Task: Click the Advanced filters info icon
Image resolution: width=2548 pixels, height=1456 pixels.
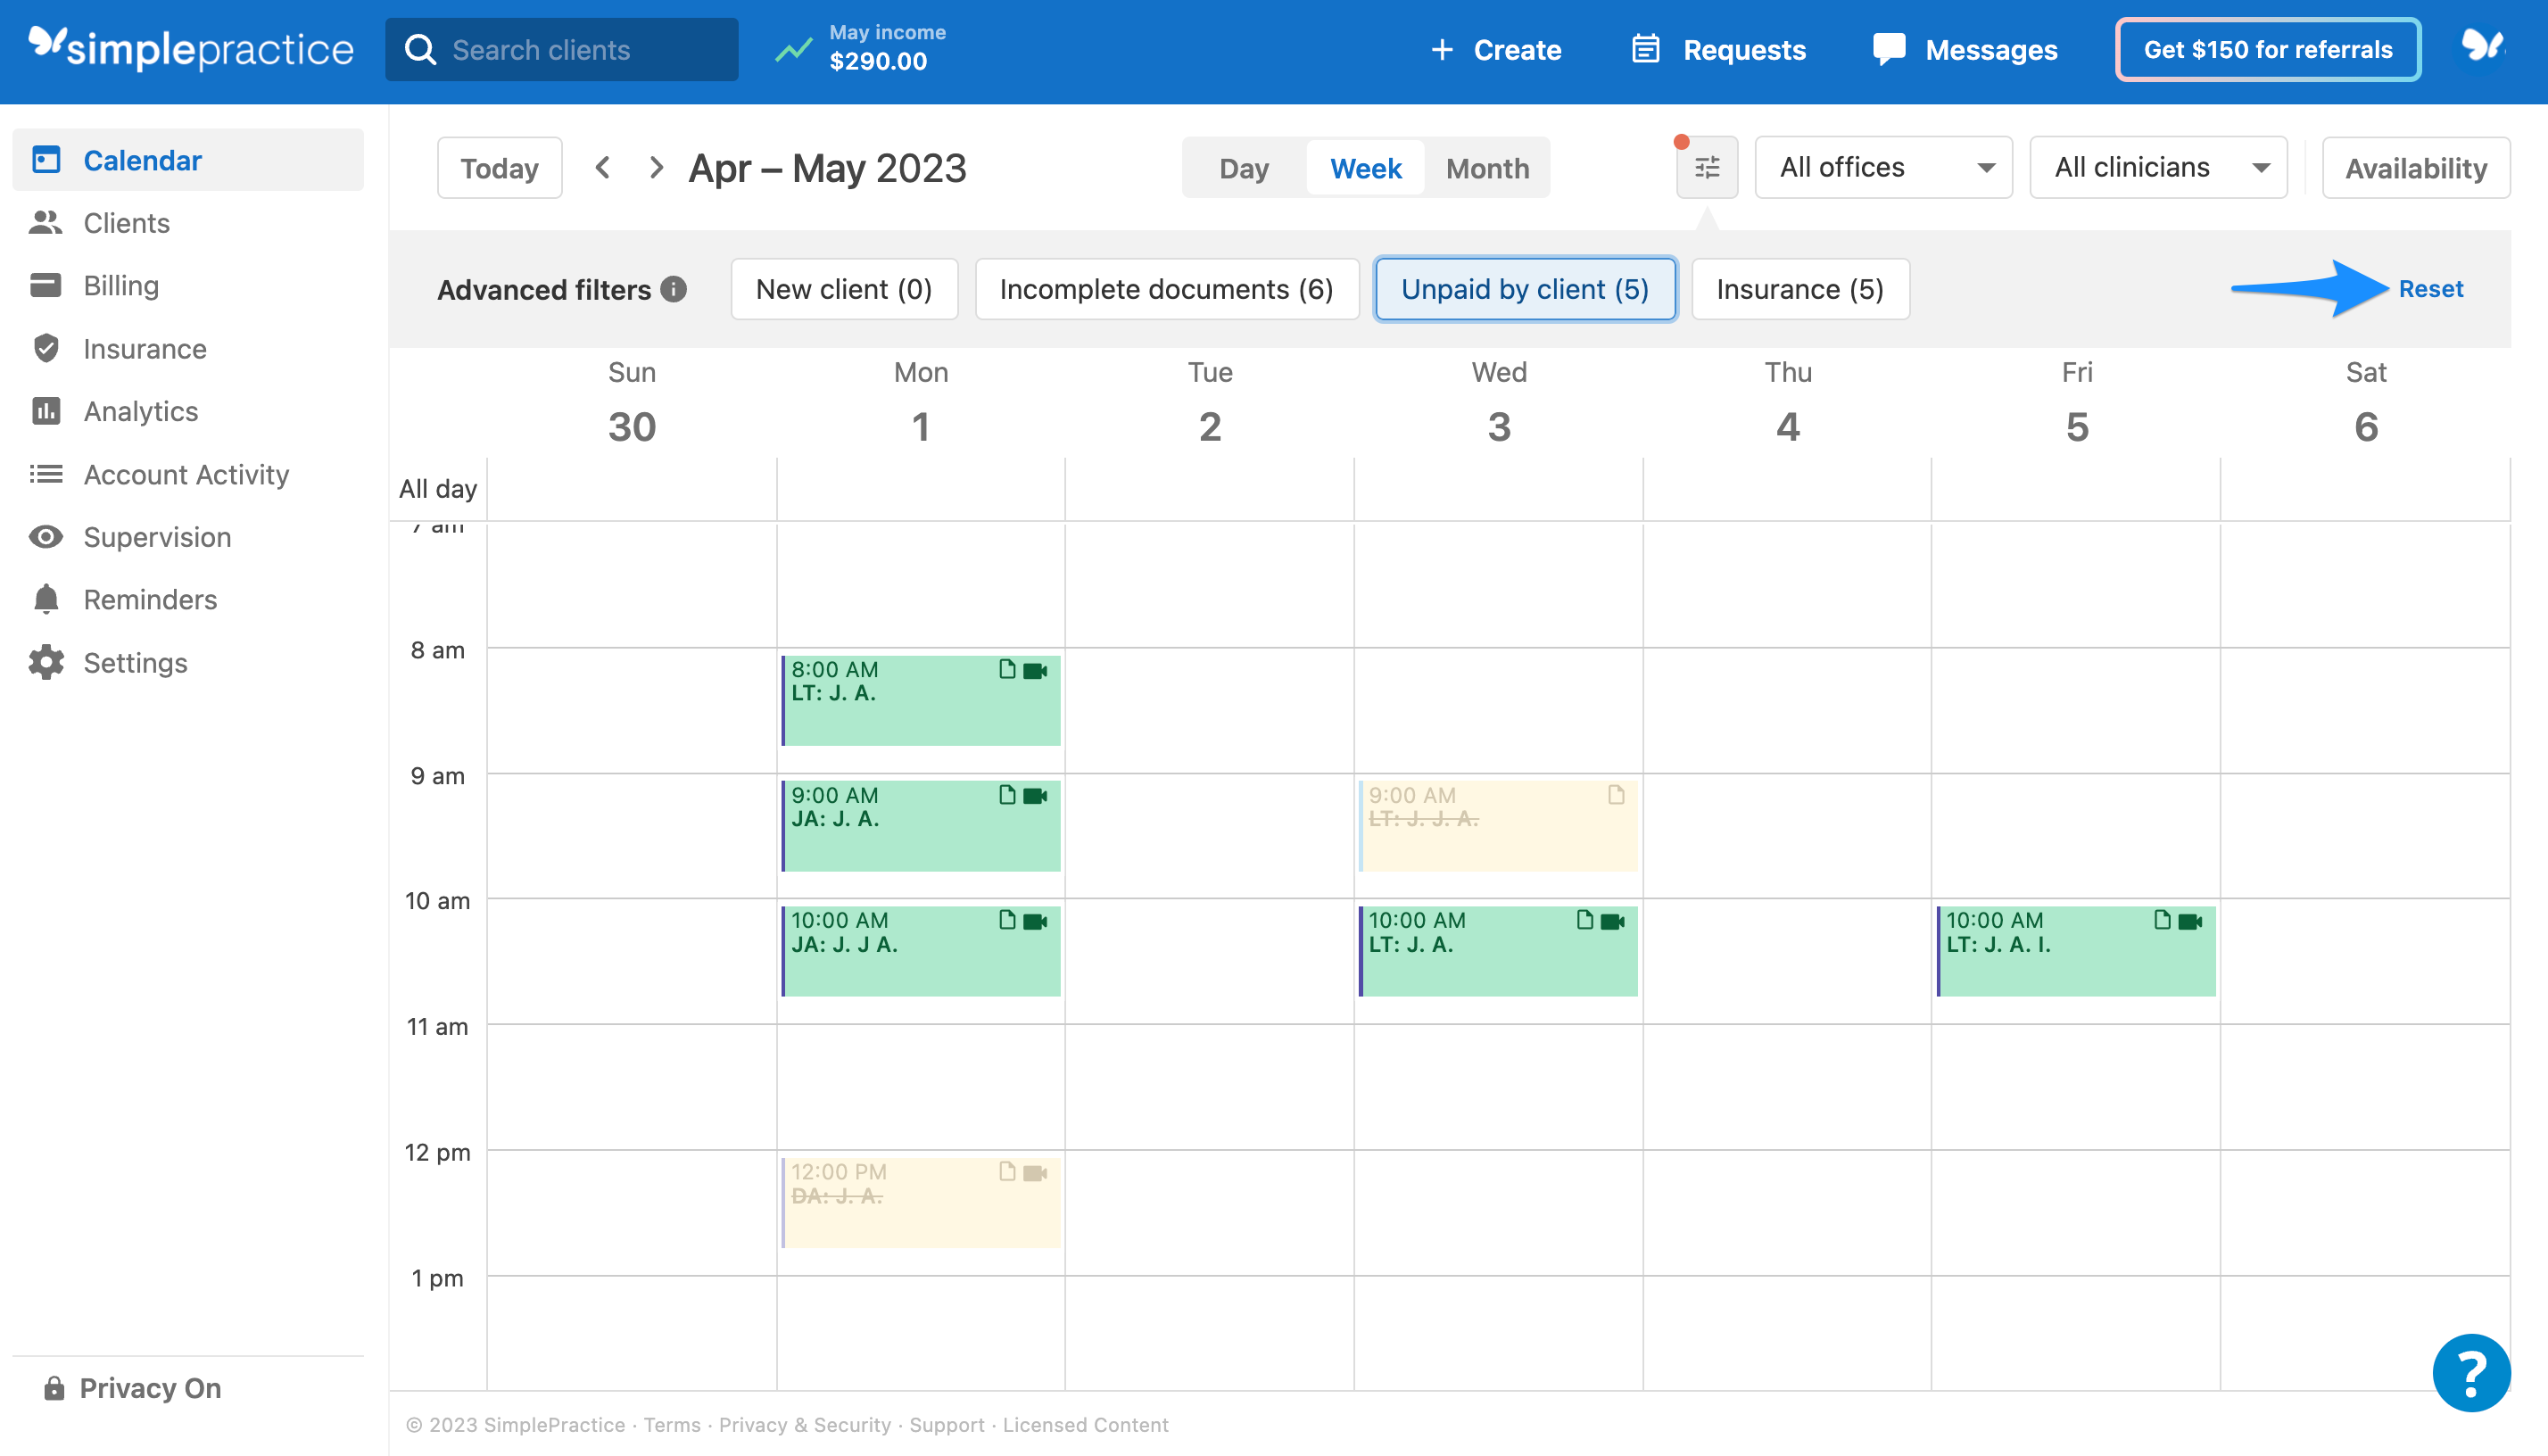Action: coord(674,289)
